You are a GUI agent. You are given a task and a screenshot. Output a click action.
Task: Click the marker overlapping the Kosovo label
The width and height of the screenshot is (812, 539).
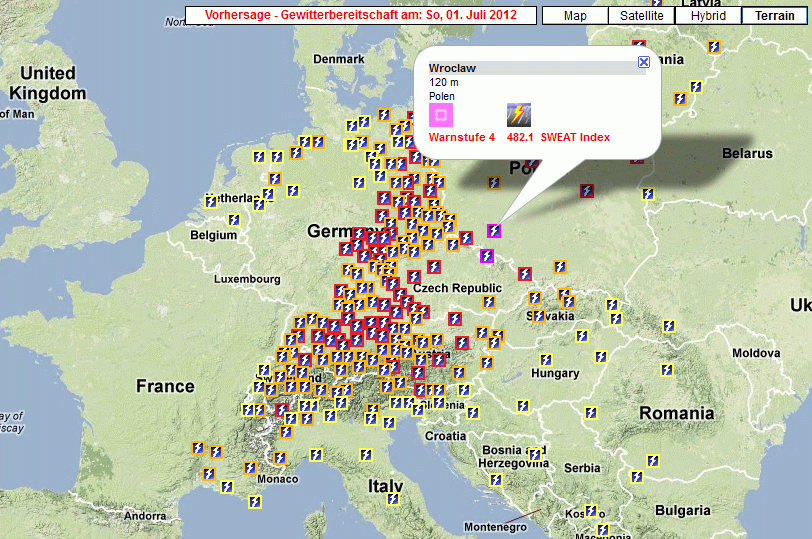pyautogui.click(x=591, y=511)
